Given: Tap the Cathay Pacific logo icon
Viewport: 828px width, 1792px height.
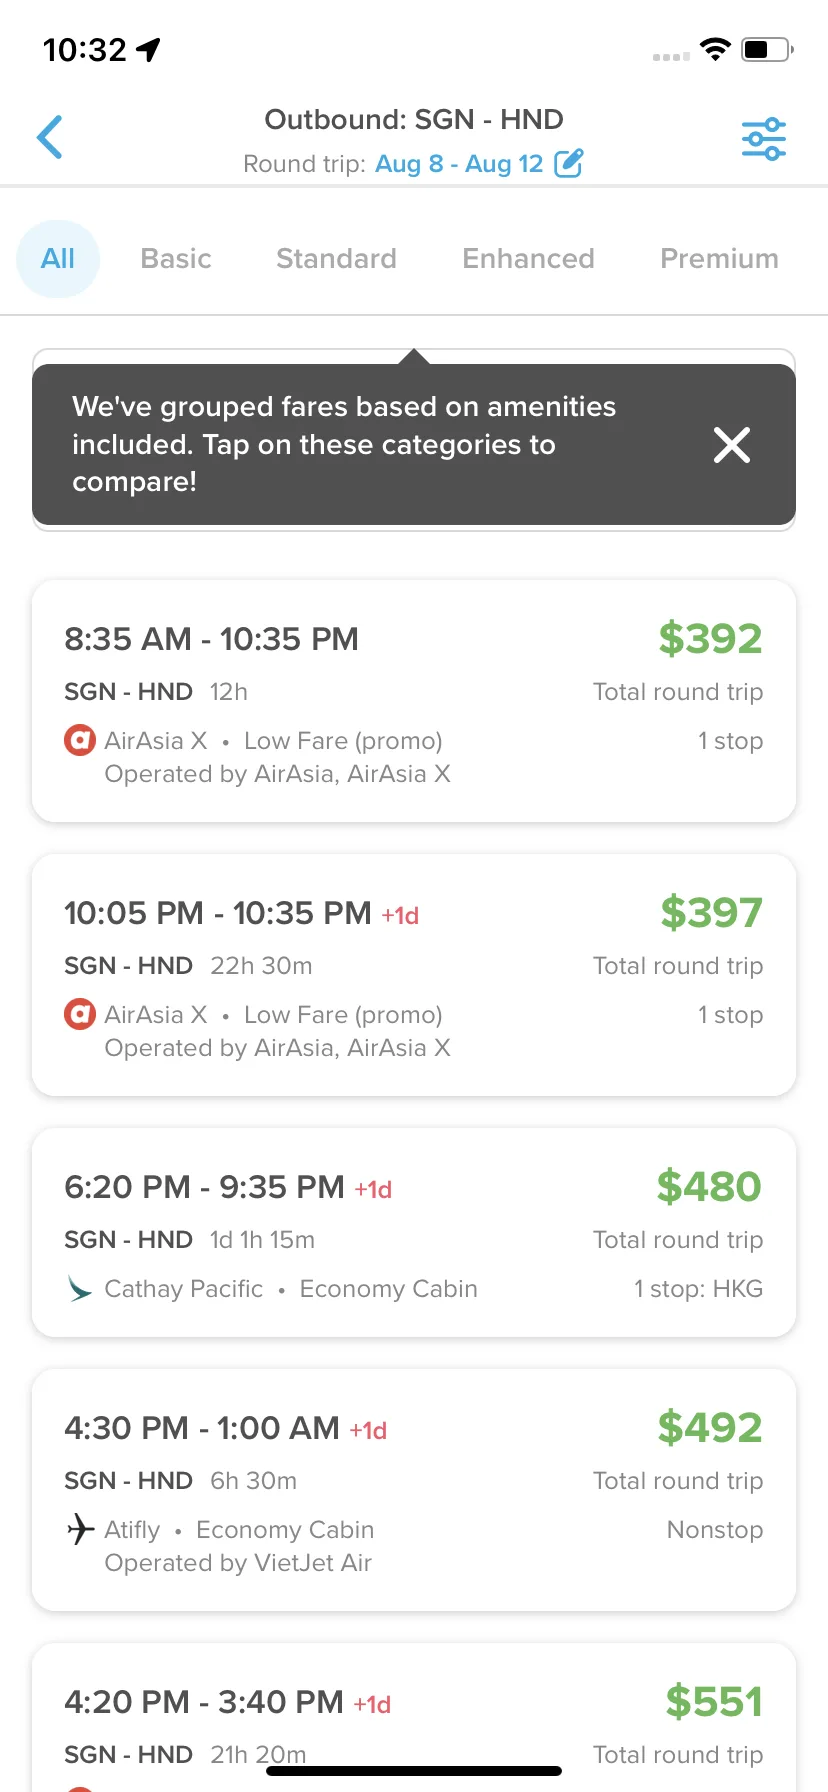Looking at the screenshot, I should [79, 1289].
